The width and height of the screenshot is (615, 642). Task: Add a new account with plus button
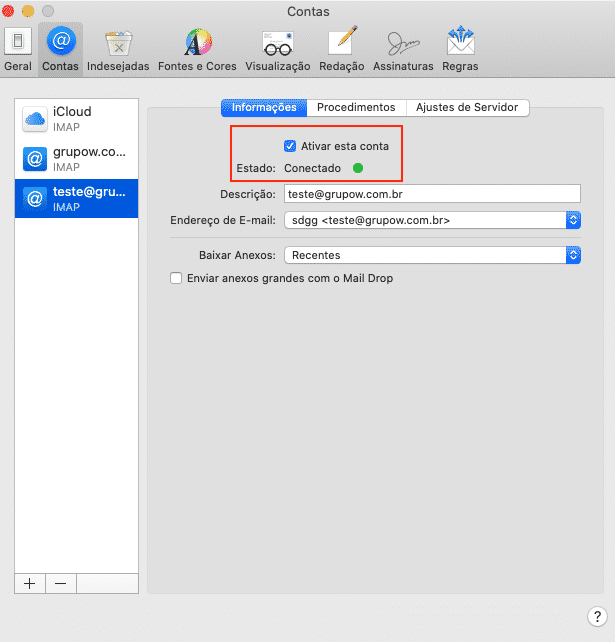pos(30,583)
